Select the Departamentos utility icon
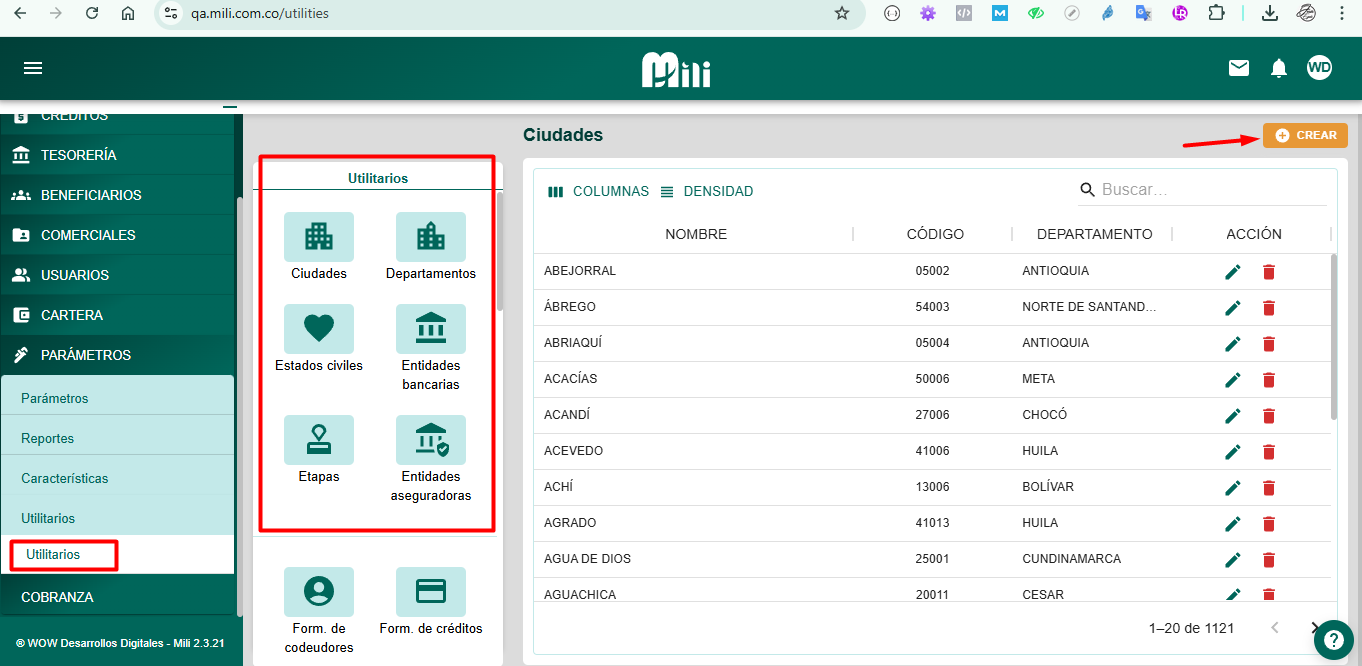1362x666 pixels. (431, 237)
